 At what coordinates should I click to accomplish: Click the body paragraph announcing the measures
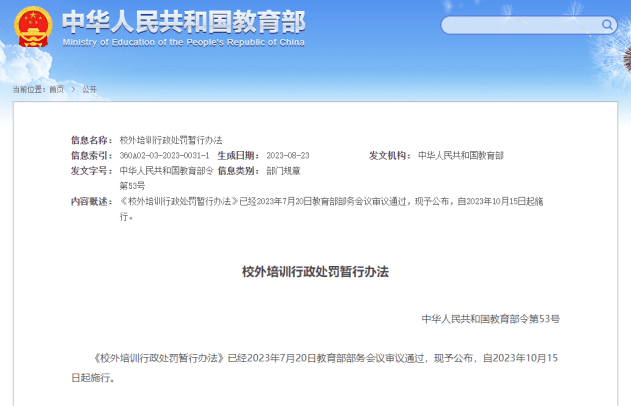click(314, 368)
